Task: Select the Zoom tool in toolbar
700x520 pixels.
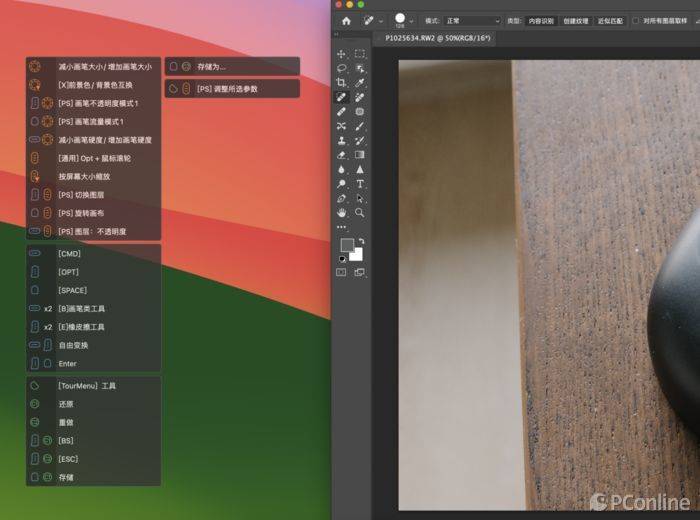Action: [x=360, y=213]
